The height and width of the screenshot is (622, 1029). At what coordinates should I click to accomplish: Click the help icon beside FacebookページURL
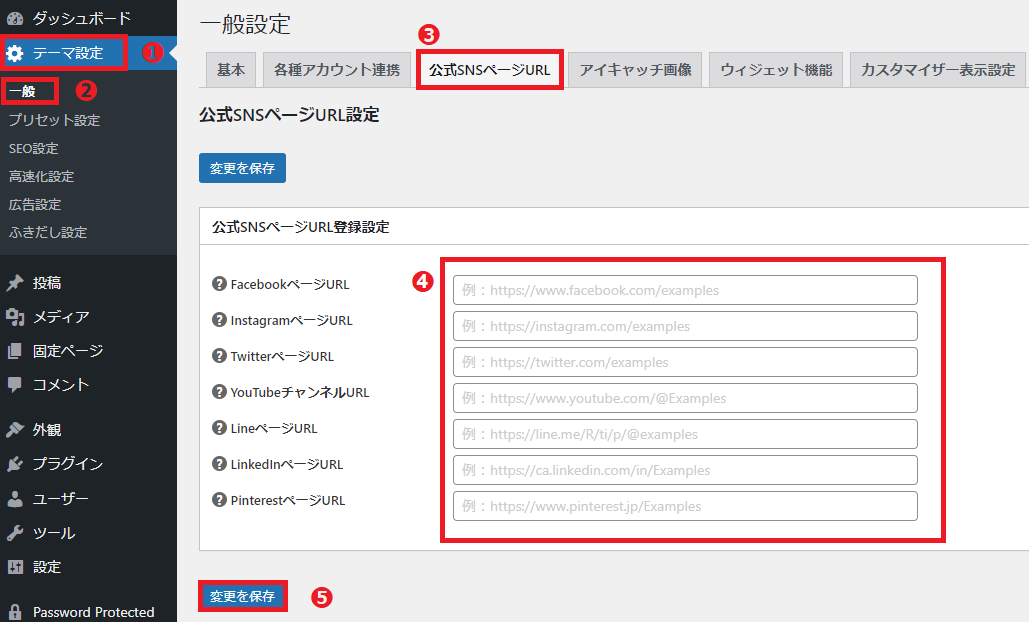click(220, 284)
